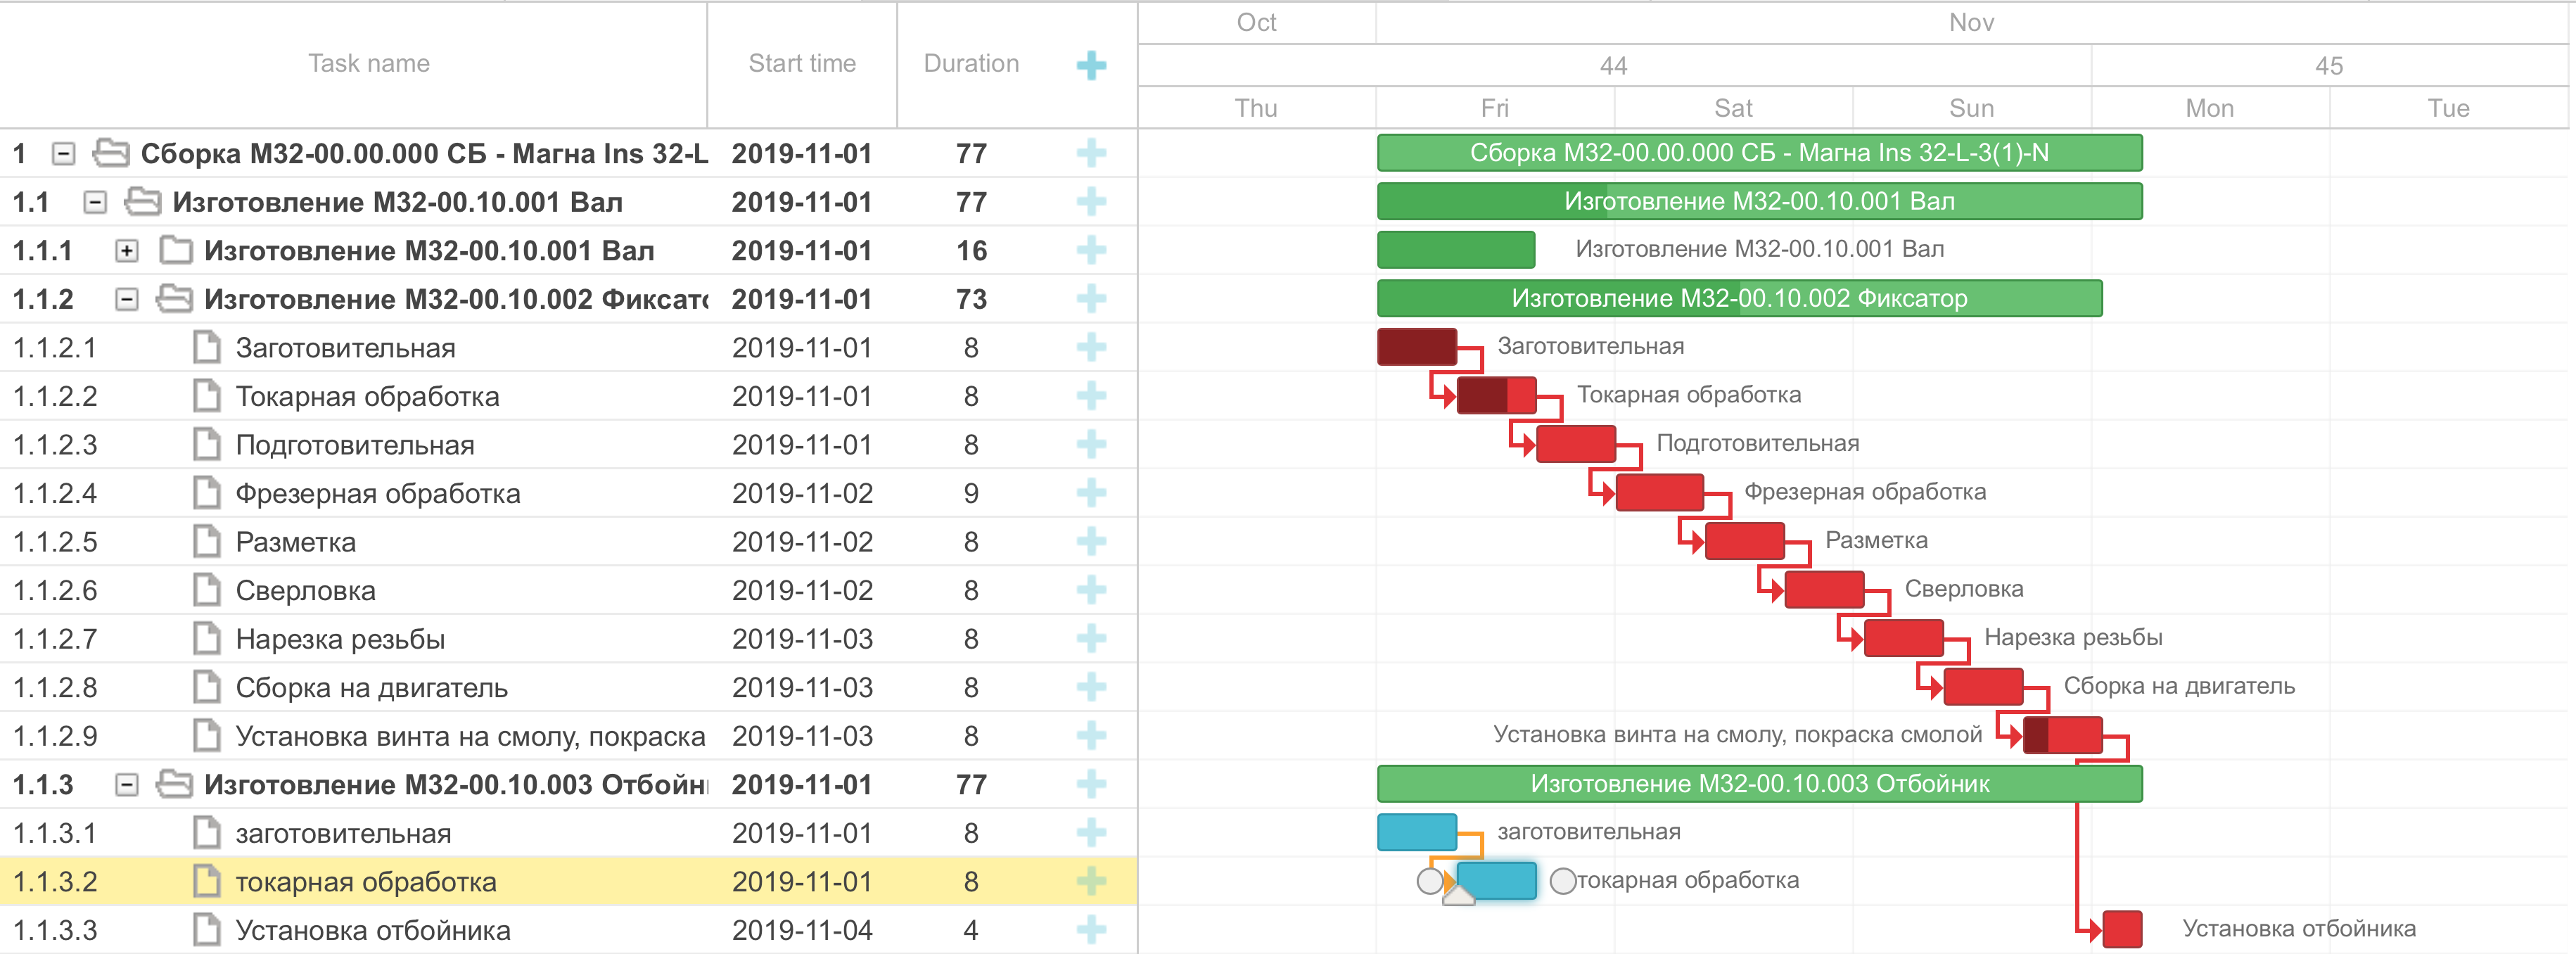Click the Duration column header
2576x954 pixels.
[970, 64]
